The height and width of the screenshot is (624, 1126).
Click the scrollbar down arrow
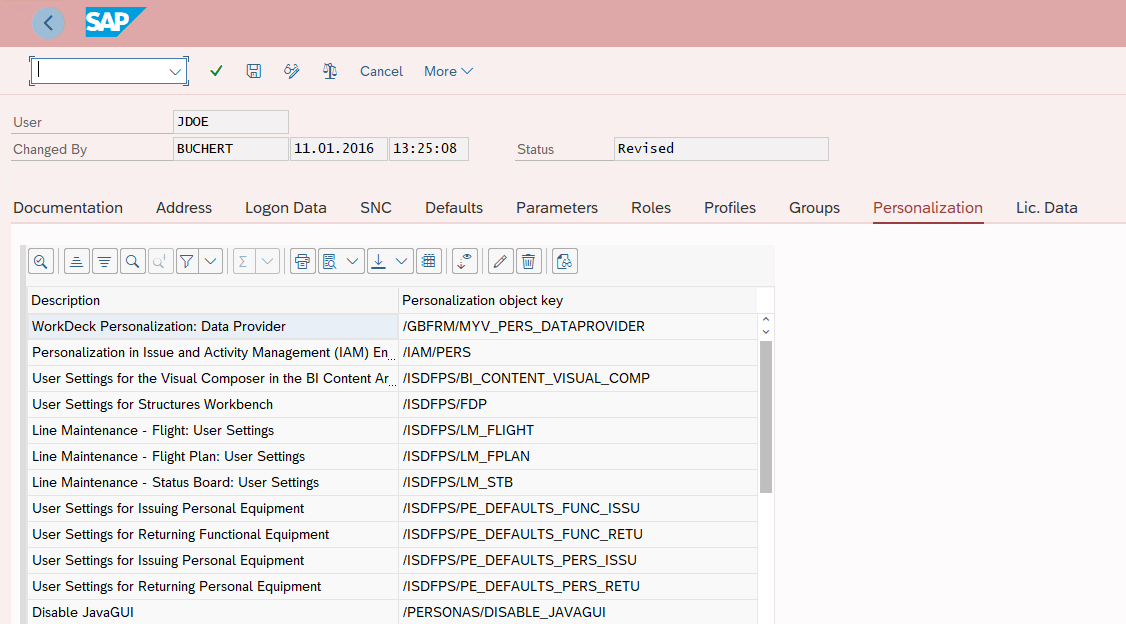coord(766,332)
